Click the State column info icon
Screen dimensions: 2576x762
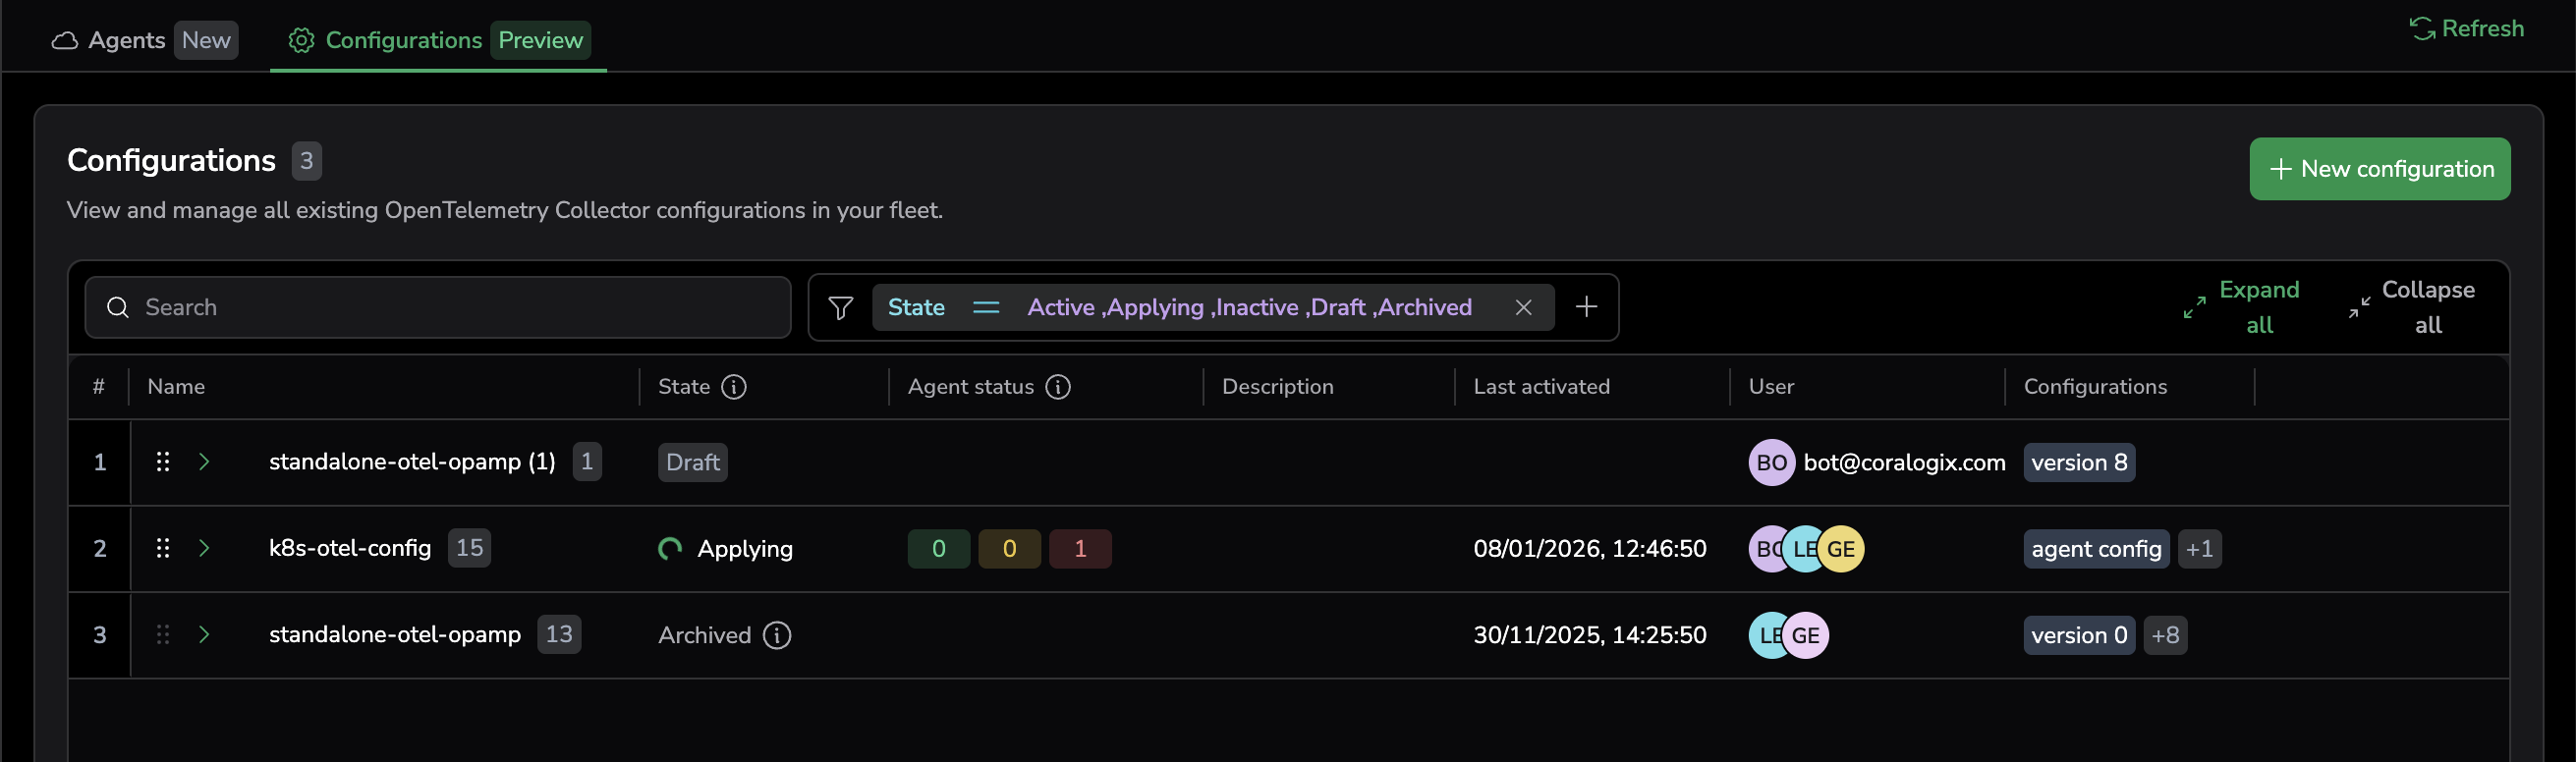[734, 387]
